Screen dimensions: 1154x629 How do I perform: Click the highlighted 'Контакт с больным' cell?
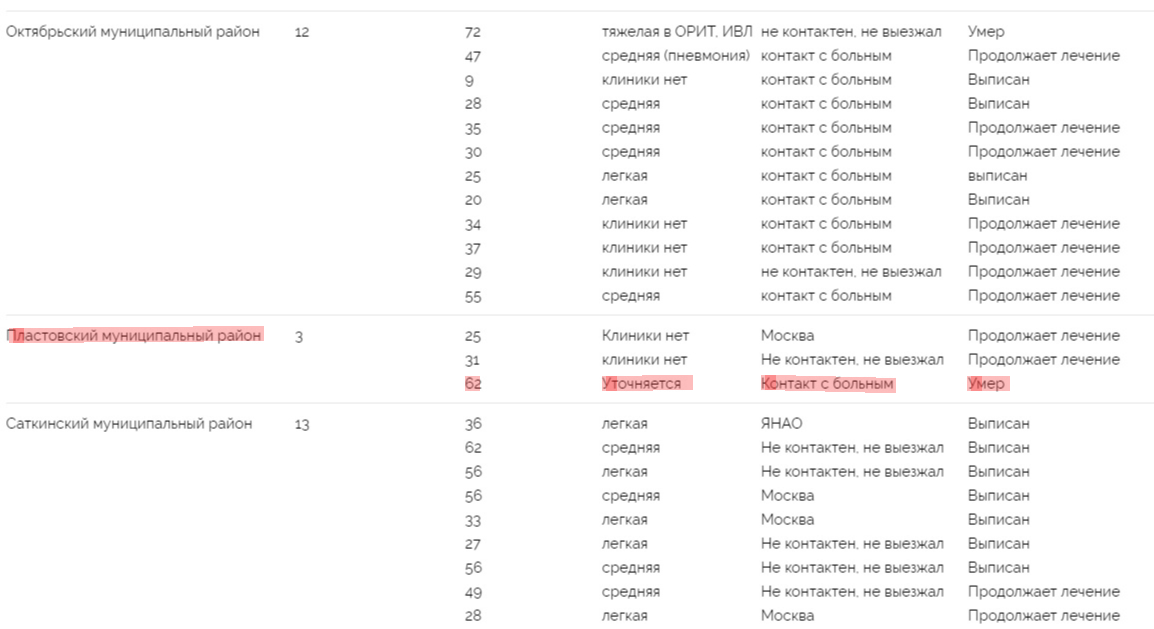pos(828,384)
